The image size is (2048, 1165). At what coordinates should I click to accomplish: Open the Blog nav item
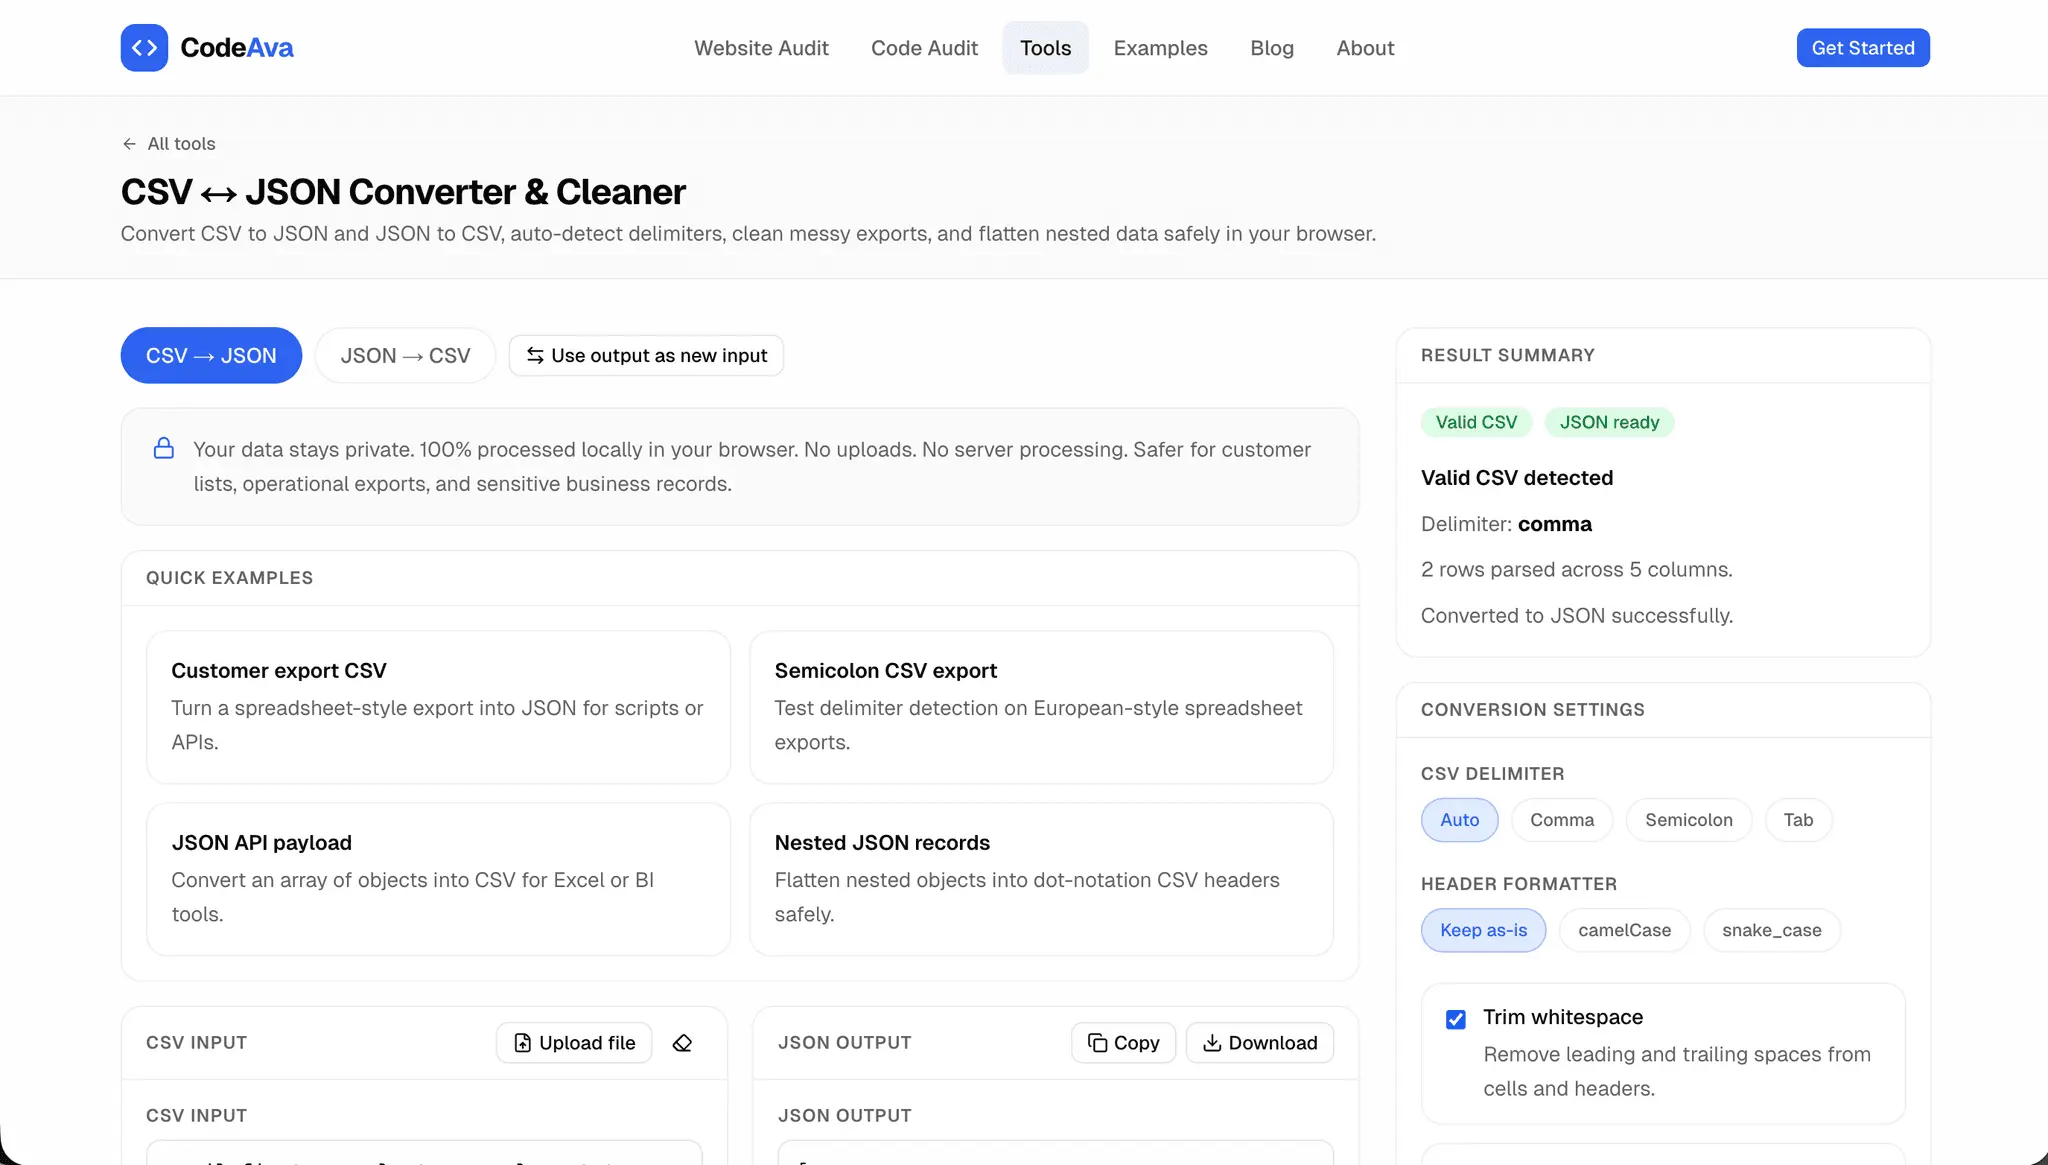tap(1272, 48)
